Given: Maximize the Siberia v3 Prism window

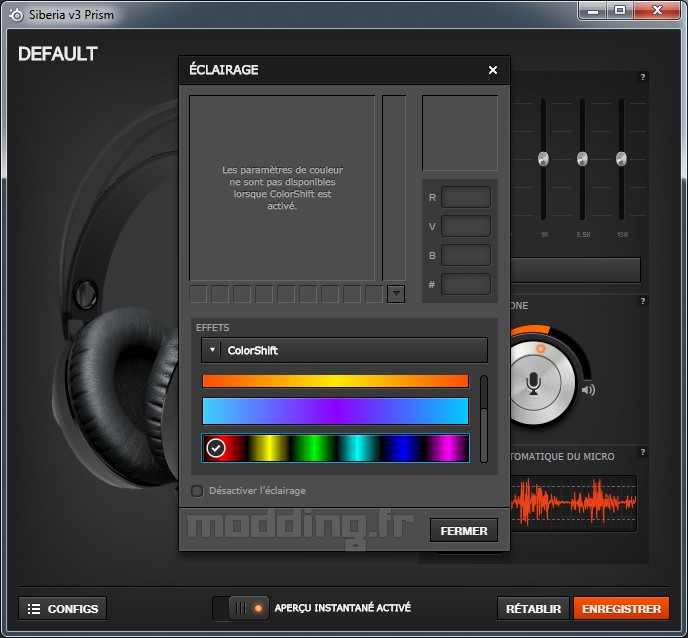Looking at the screenshot, I should (620, 11).
